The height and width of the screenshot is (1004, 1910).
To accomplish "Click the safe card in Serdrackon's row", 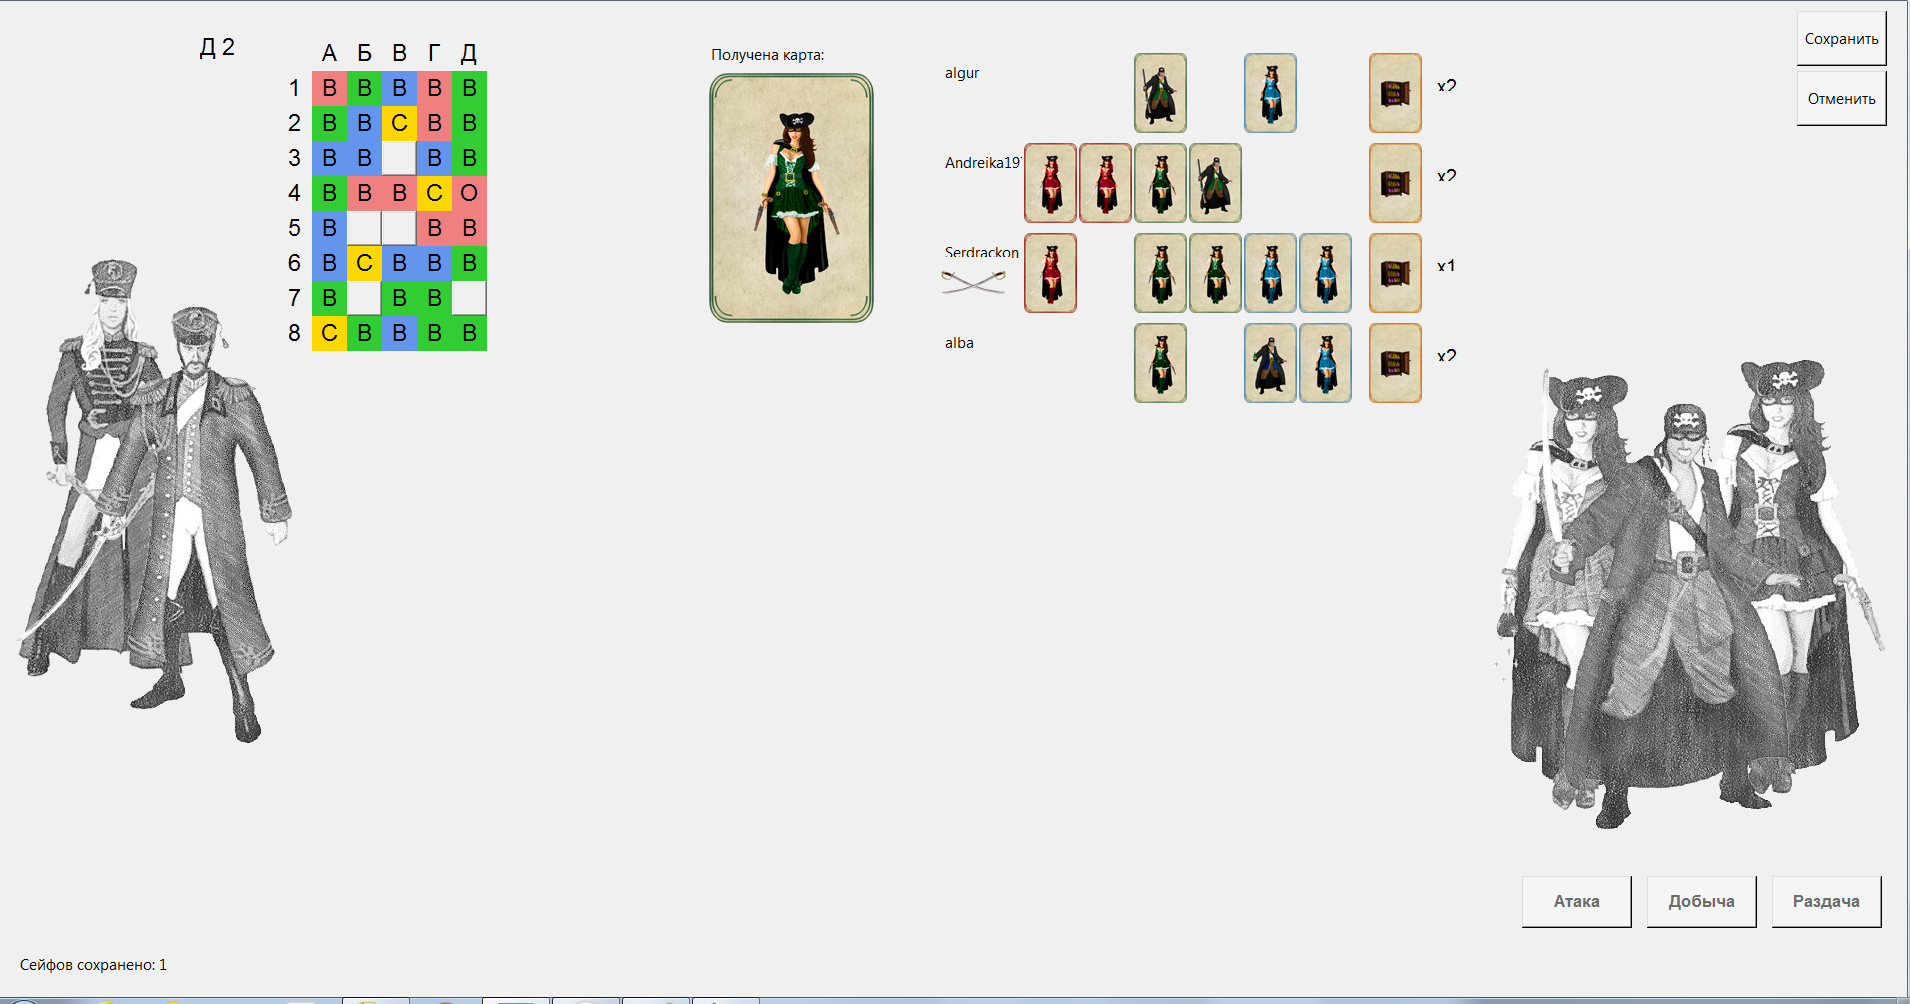I will 1395,273.
